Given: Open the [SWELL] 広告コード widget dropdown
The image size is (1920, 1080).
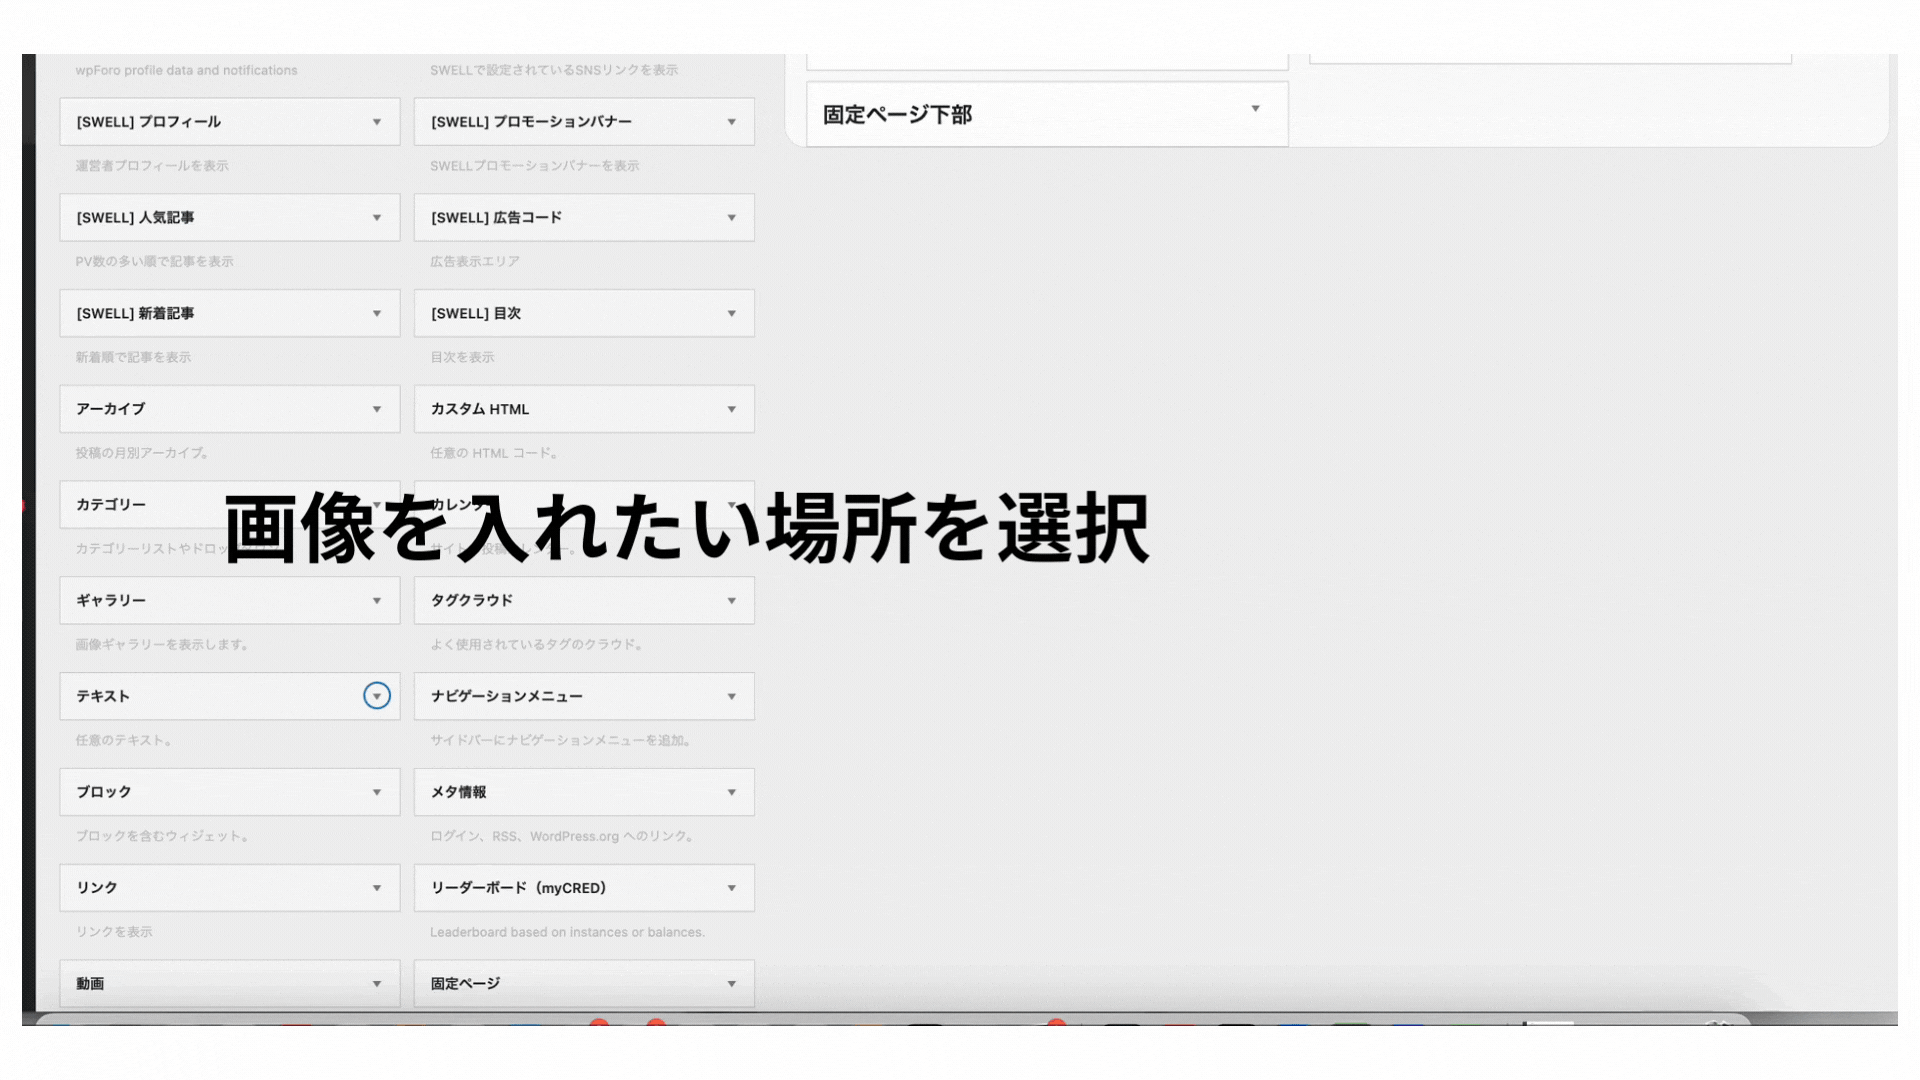Looking at the screenshot, I should click(732, 218).
